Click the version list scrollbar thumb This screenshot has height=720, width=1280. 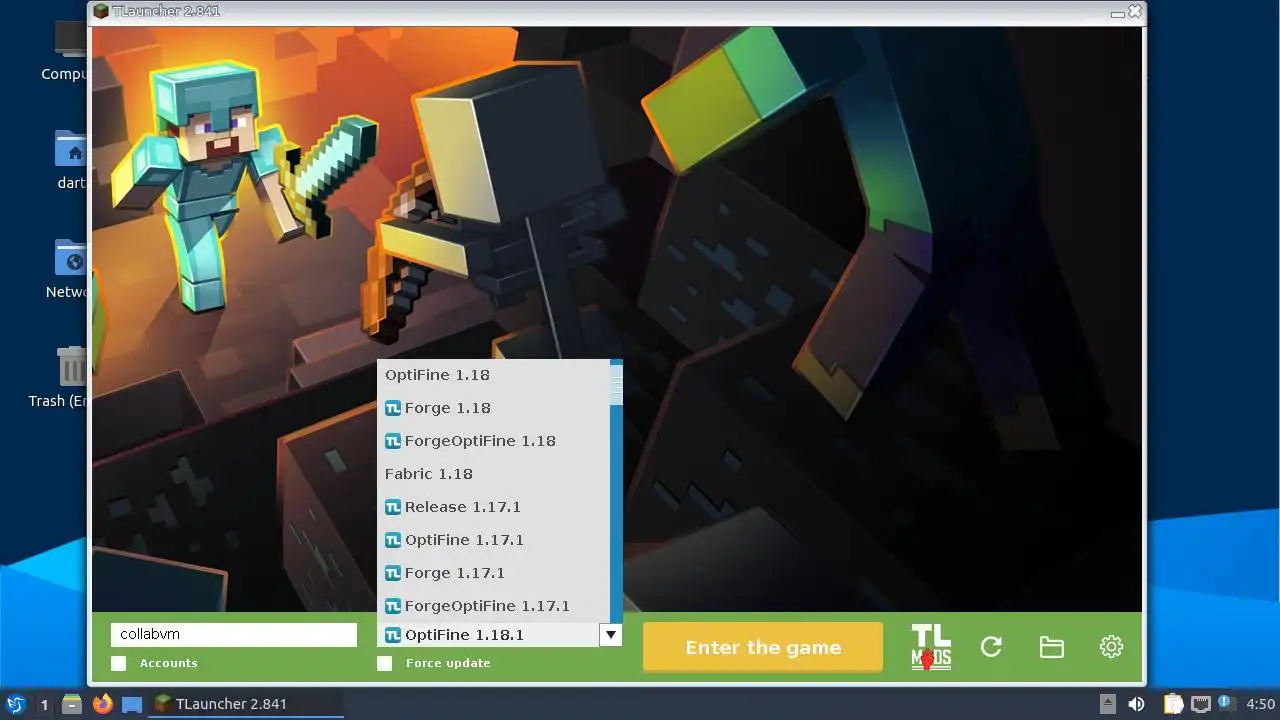(x=617, y=385)
